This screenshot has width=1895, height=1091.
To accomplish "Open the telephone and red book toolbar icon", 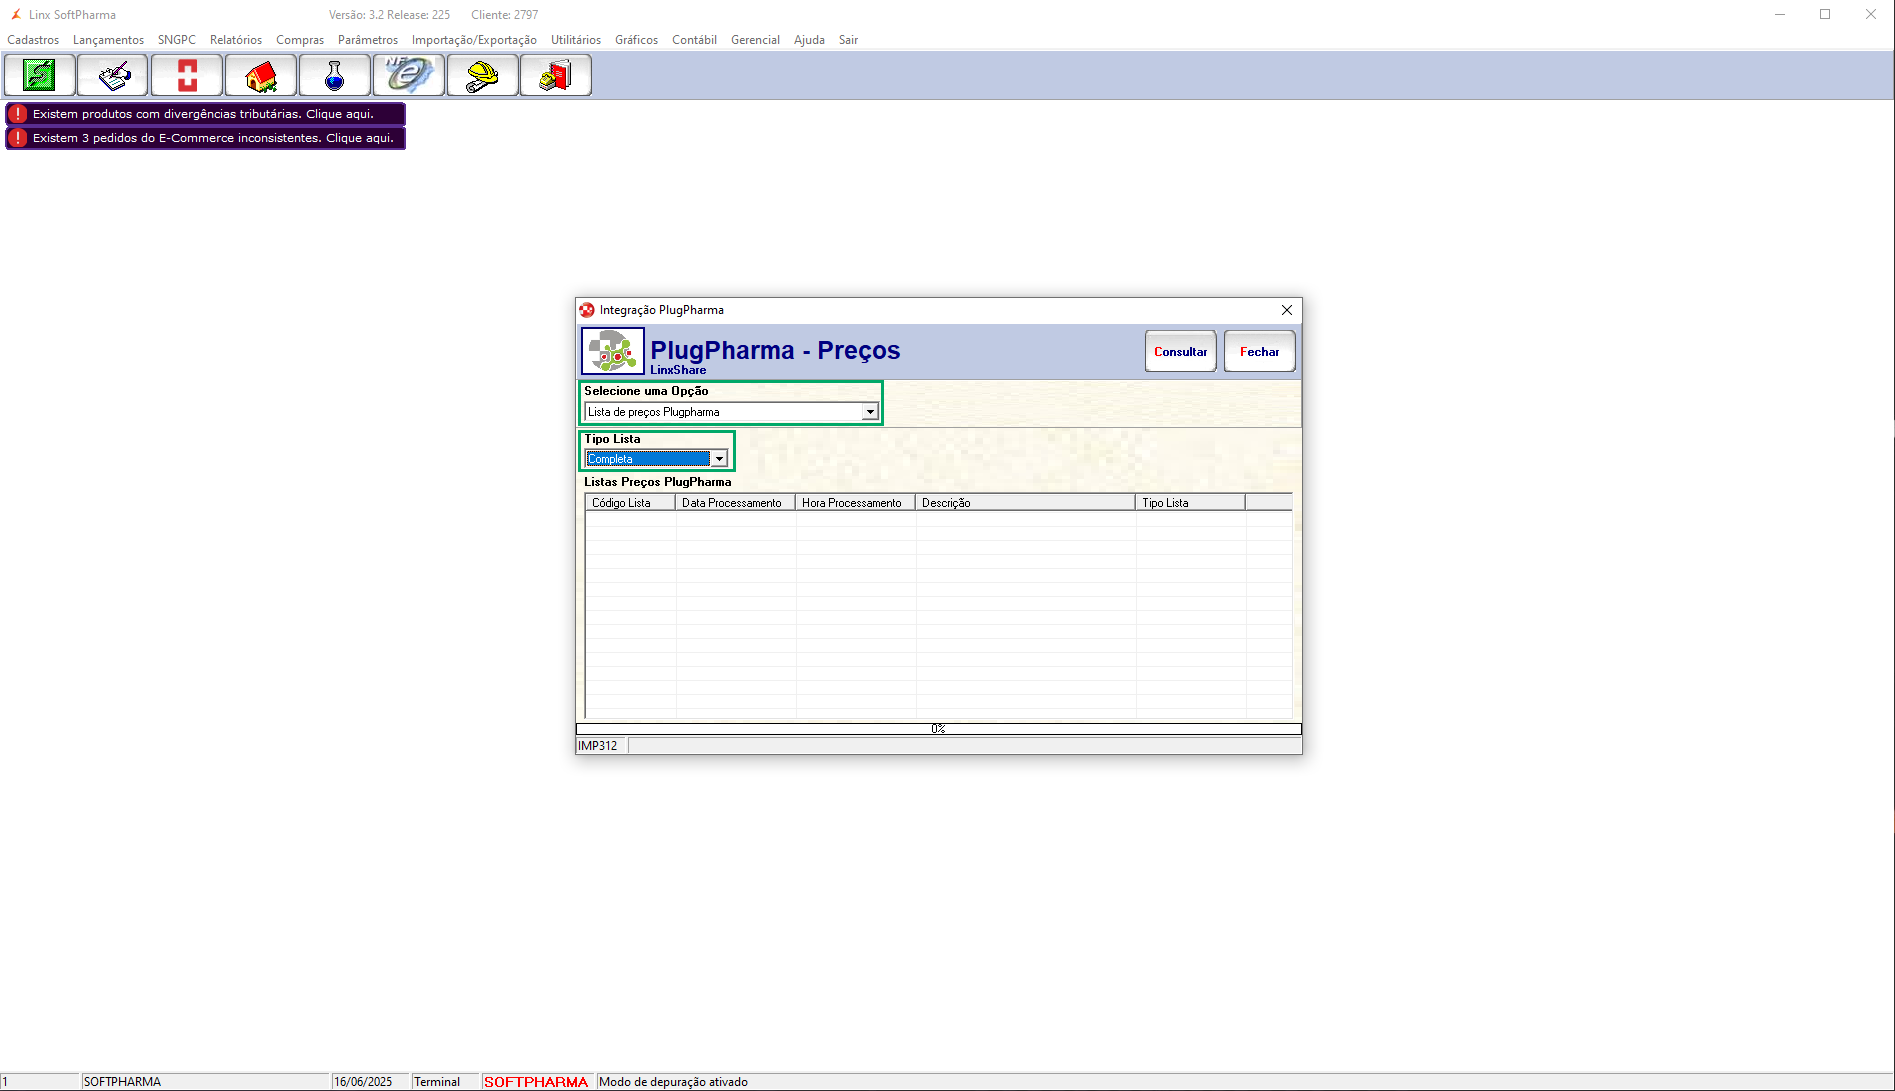I will (x=556, y=75).
